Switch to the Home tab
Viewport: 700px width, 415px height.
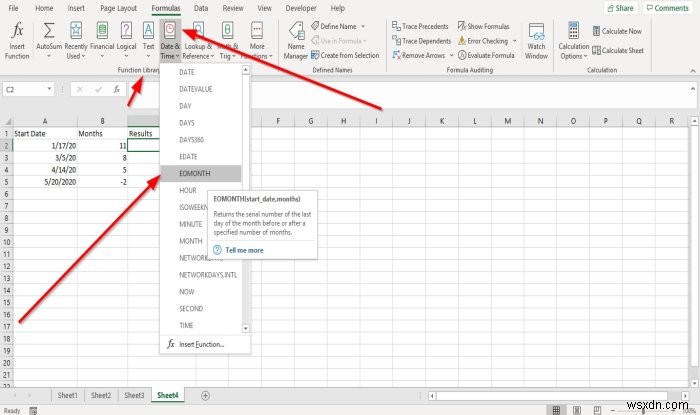[x=44, y=8]
